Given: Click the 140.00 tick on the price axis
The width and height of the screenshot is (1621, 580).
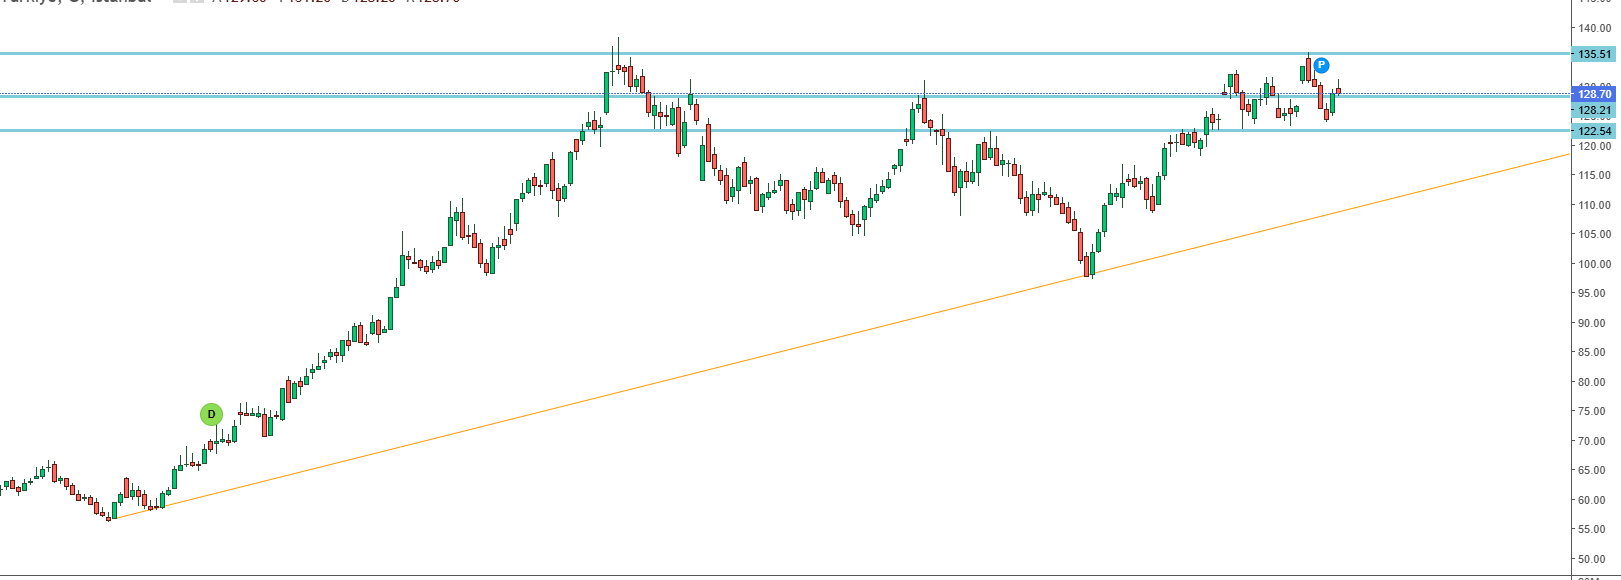Looking at the screenshot, I should point(1594,28).
